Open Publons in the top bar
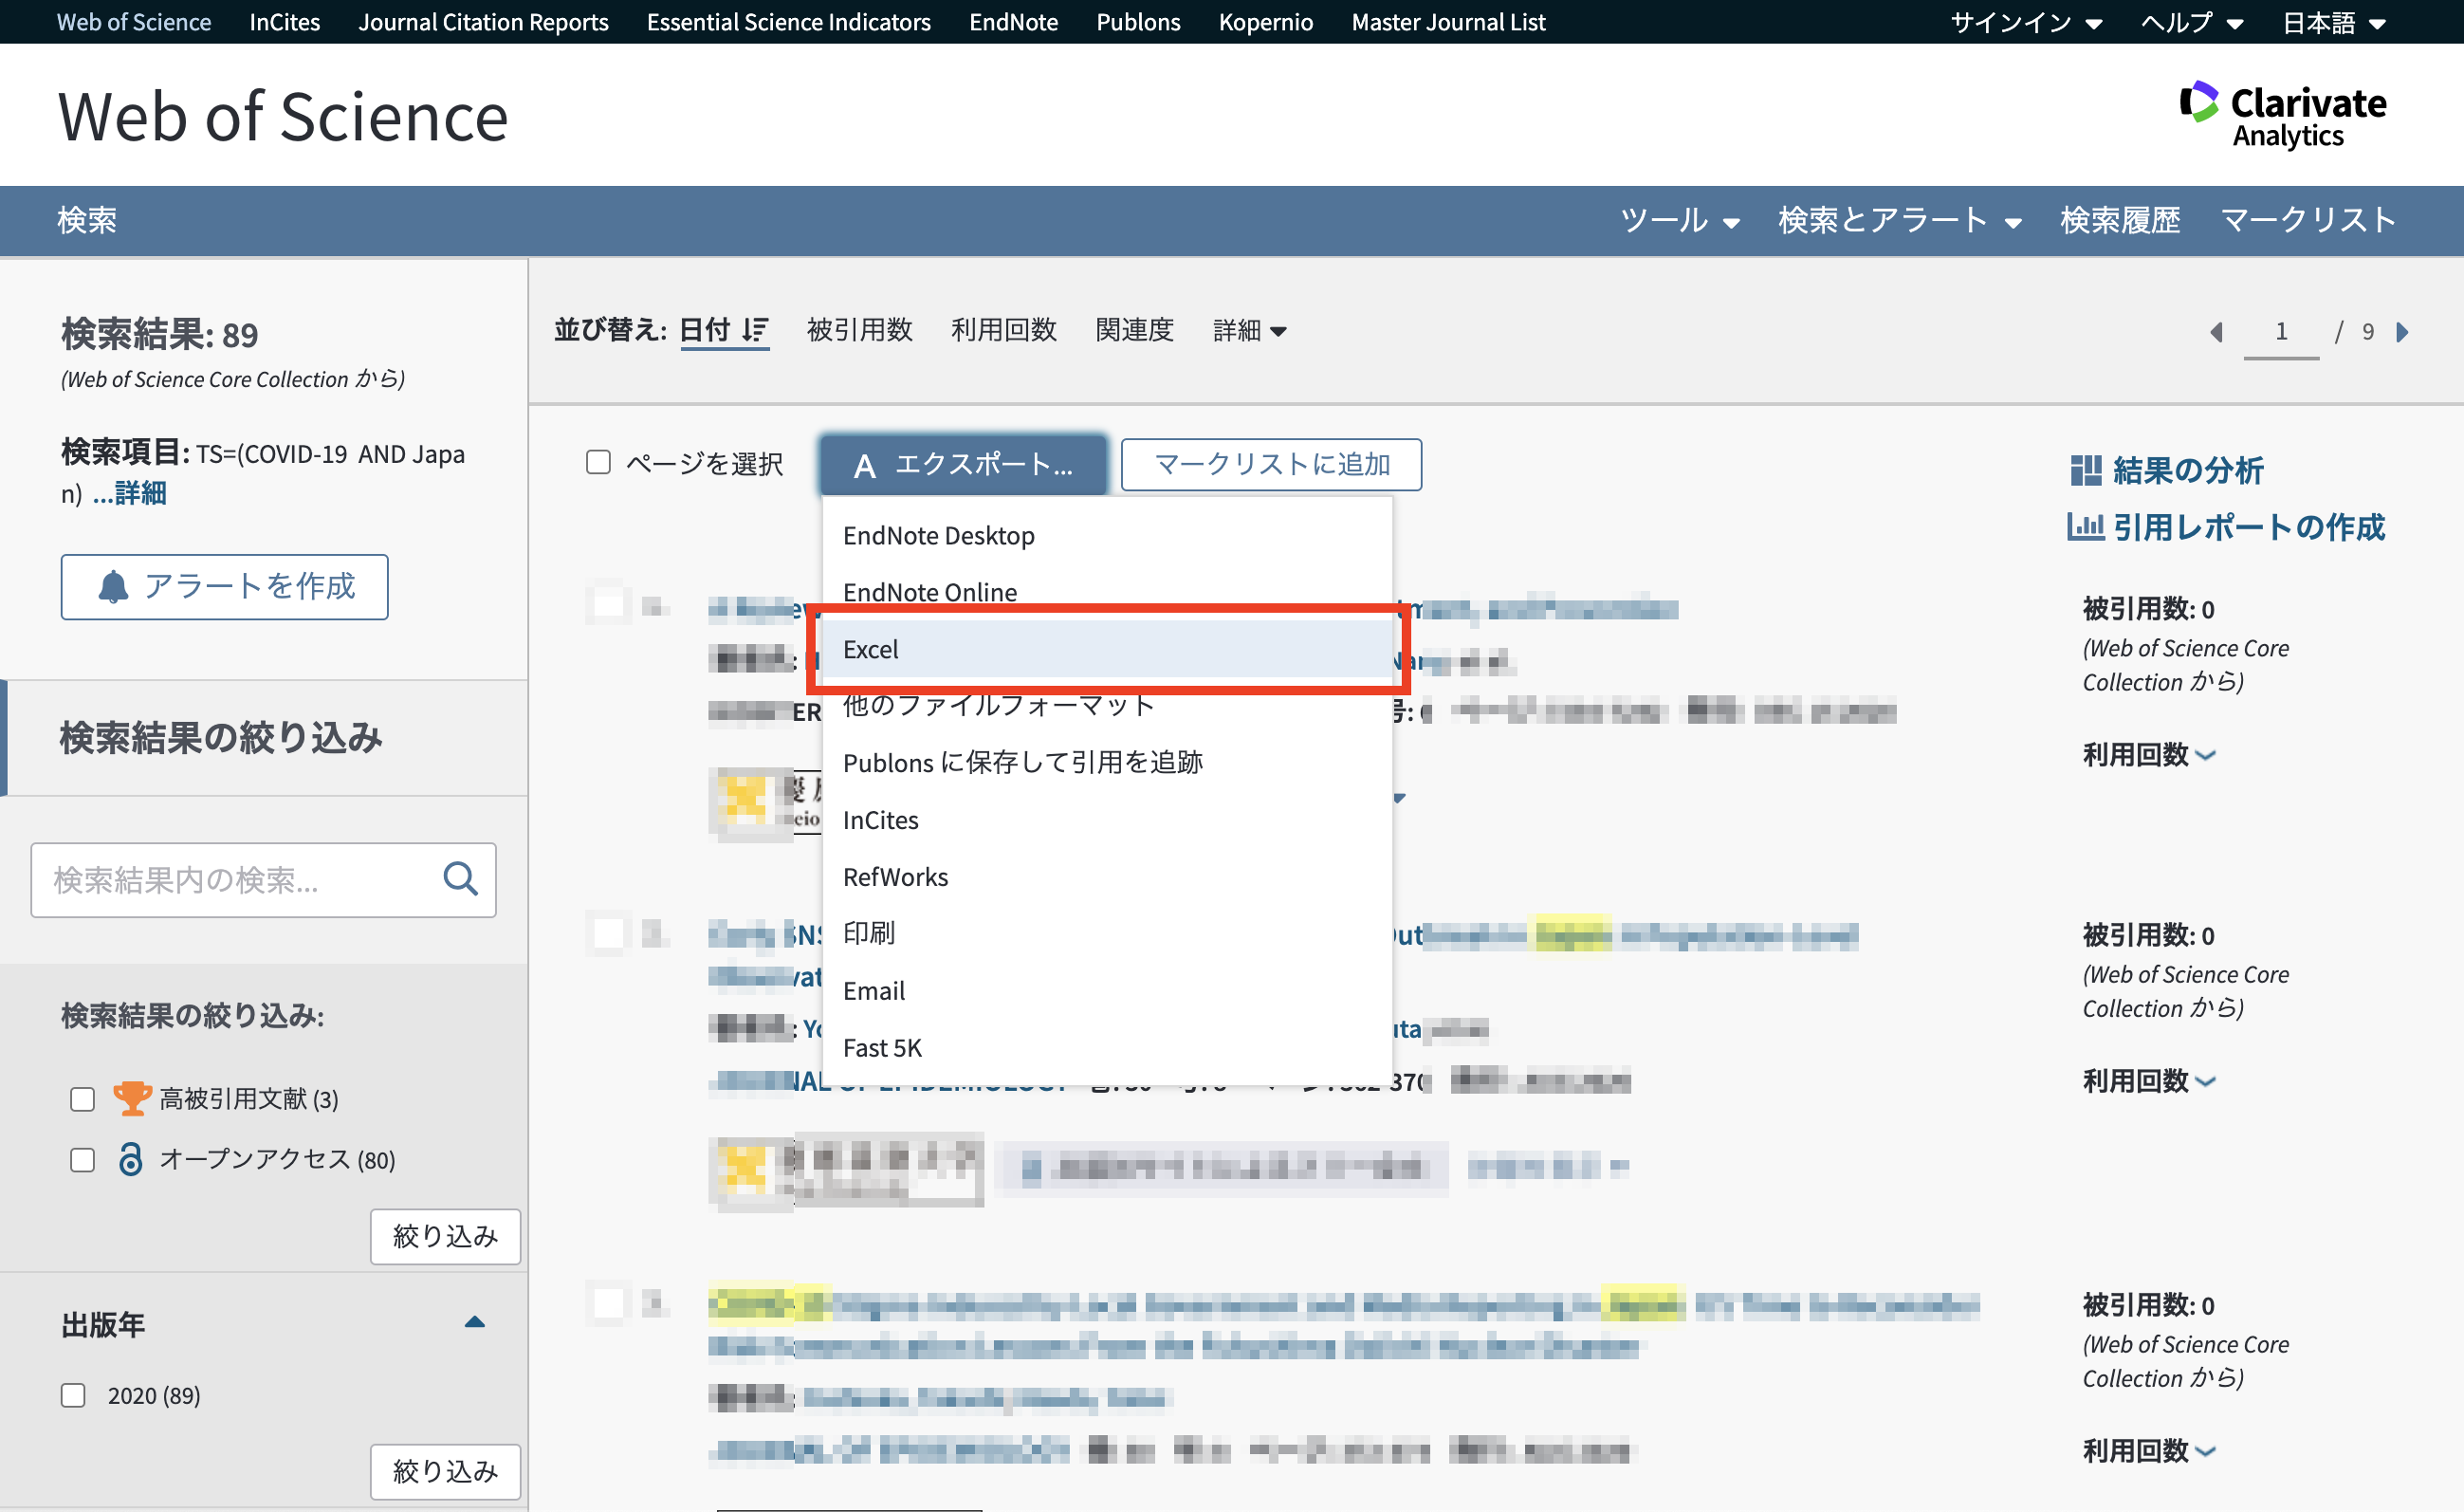The width and height of the screenshot is (2464, 1512). [1138, 22]
